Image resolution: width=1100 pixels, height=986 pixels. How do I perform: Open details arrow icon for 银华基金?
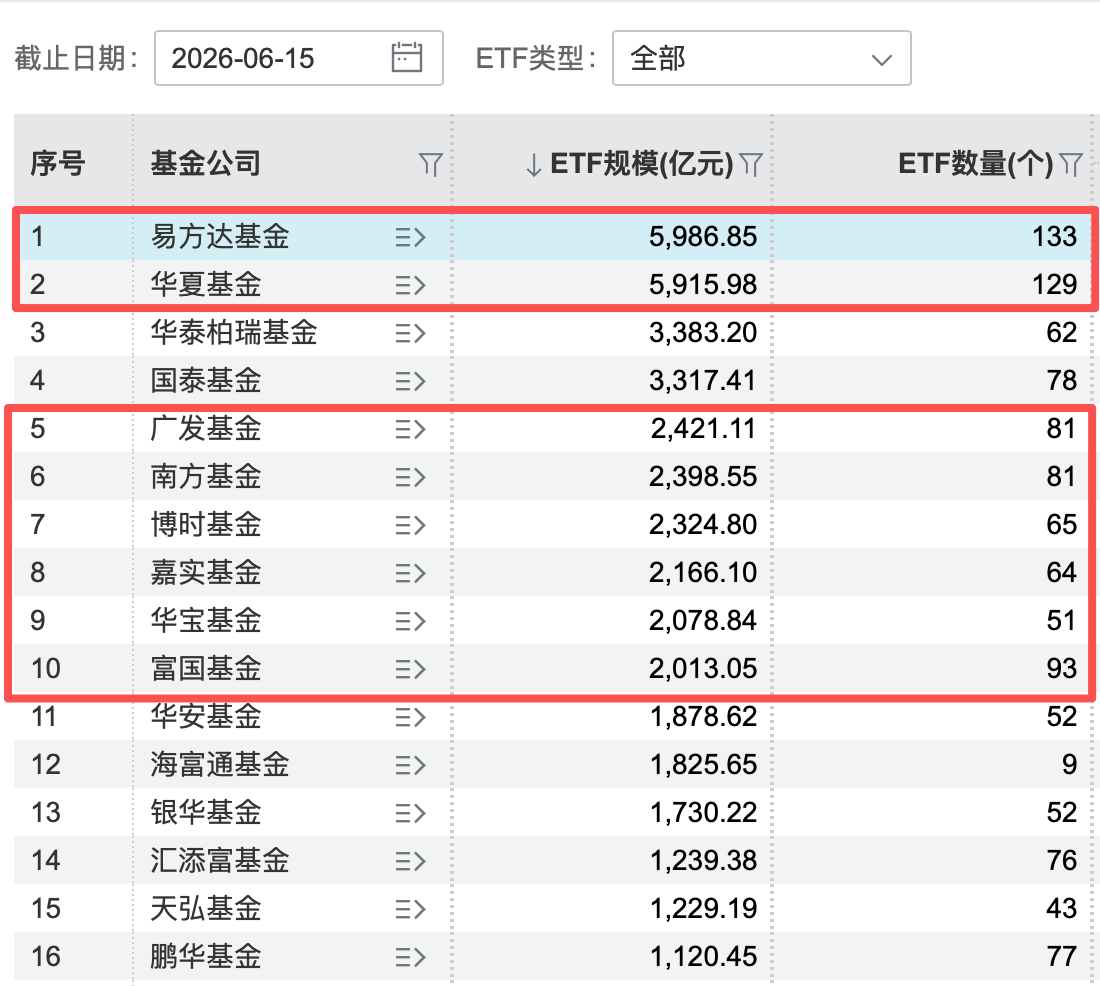click(x=410, y=813)
